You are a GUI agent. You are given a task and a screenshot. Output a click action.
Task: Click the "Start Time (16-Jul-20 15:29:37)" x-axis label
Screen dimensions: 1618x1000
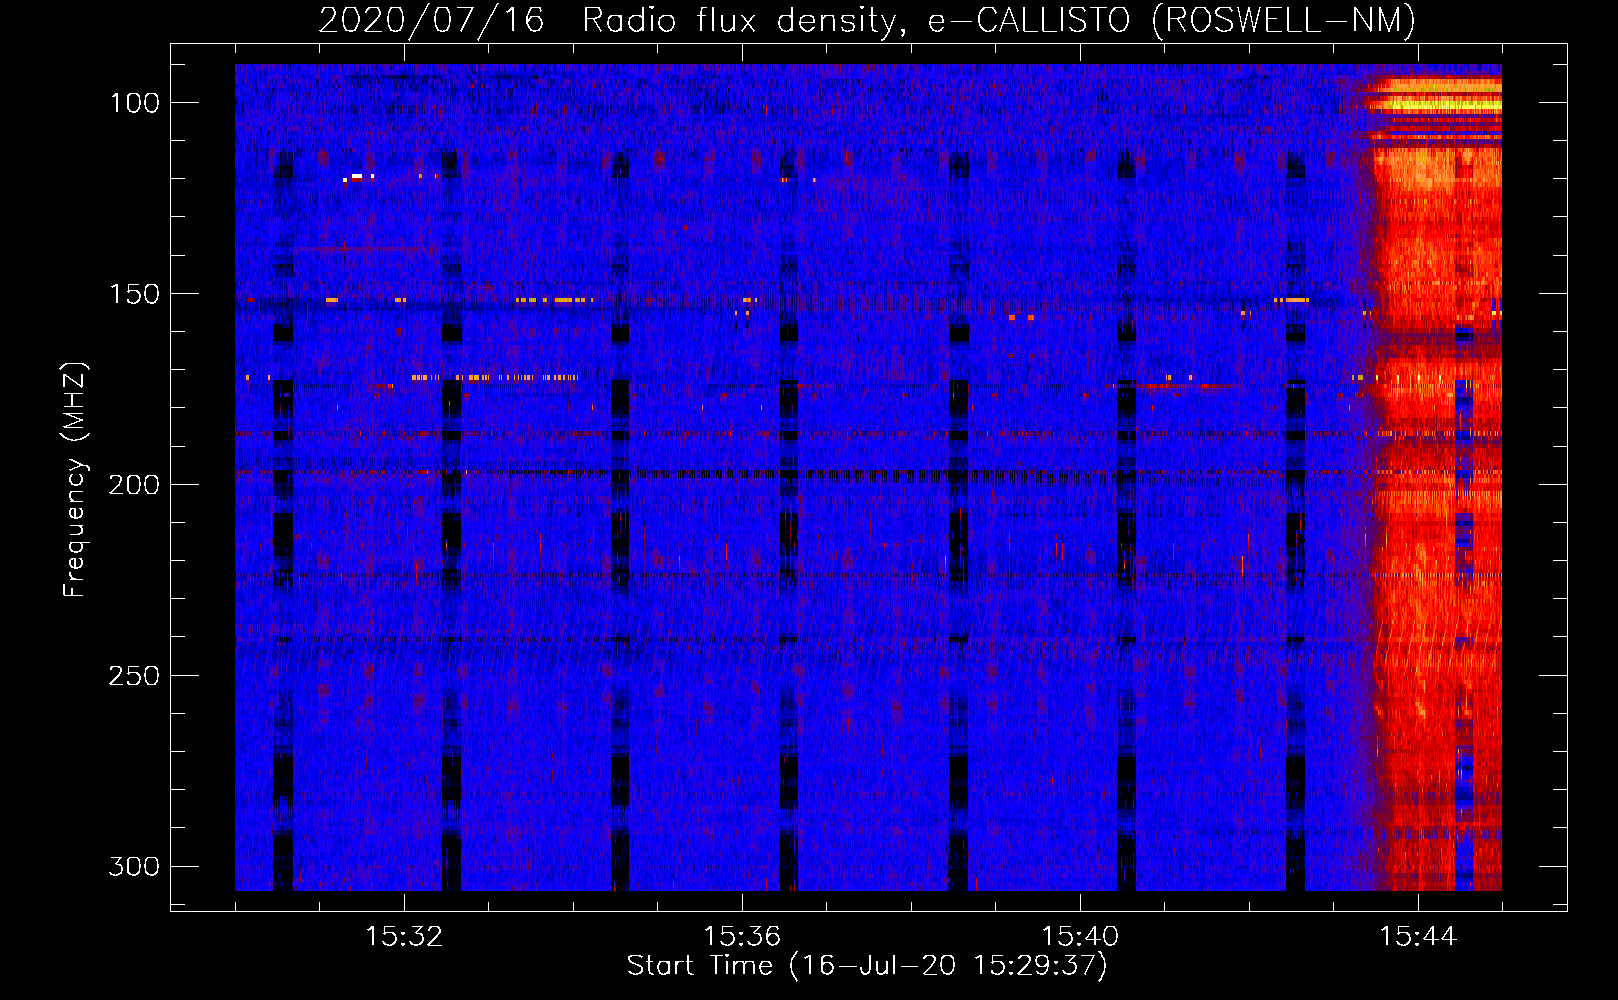pos(867,966)
